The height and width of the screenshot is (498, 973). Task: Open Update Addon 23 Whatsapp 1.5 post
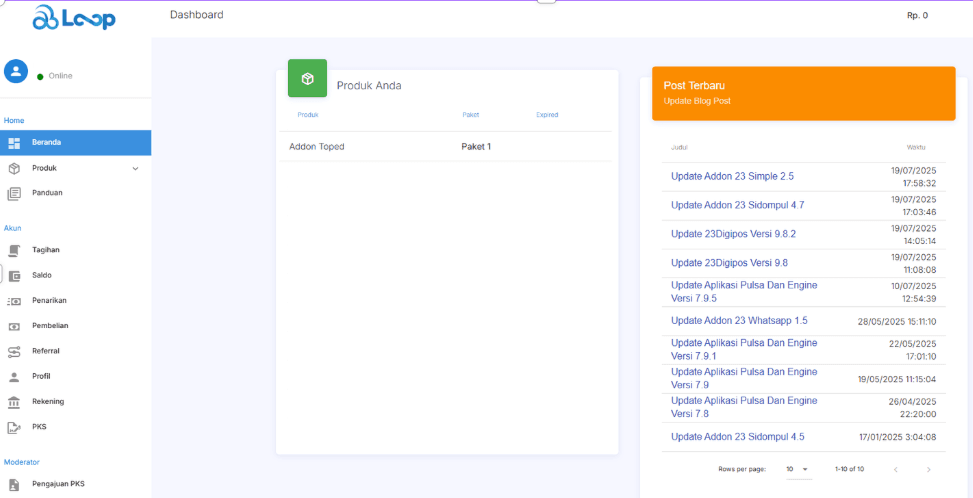[x=739, y=321]
